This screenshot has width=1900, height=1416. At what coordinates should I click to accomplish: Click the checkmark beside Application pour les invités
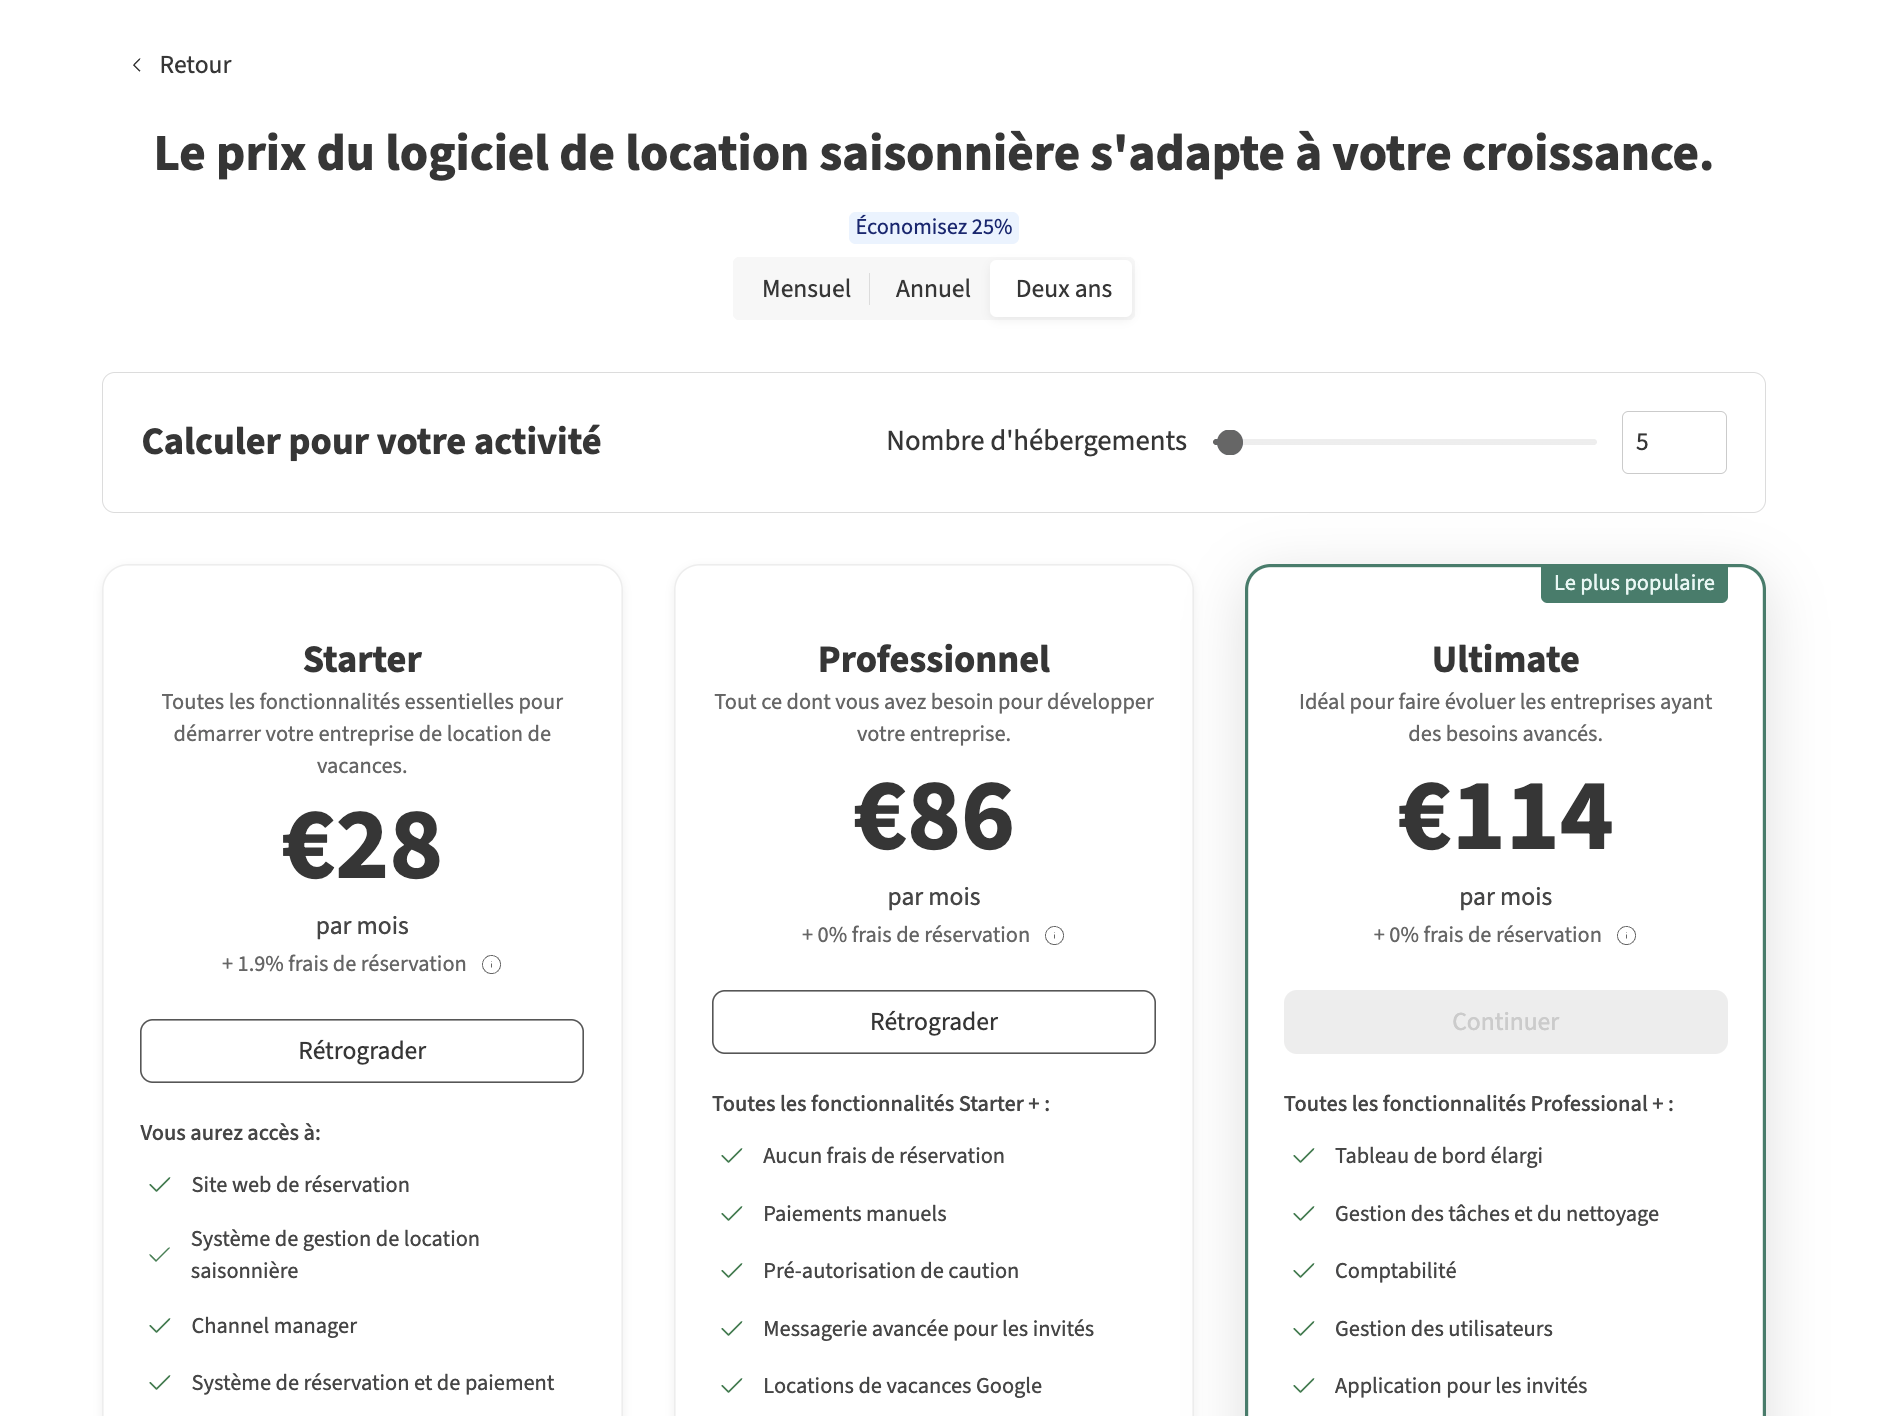pyautogui.click(x=1302, y=1385)
